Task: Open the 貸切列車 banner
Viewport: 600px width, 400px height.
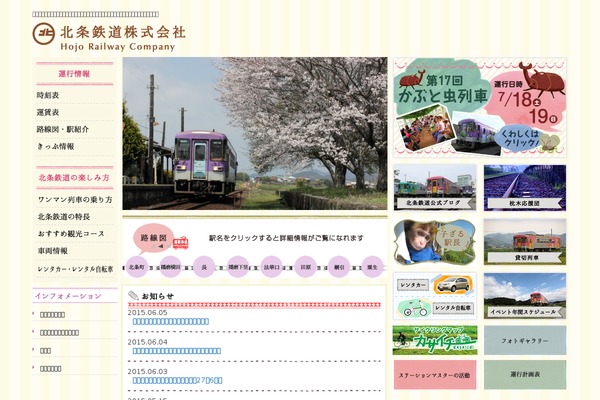Action: [525, 242]
